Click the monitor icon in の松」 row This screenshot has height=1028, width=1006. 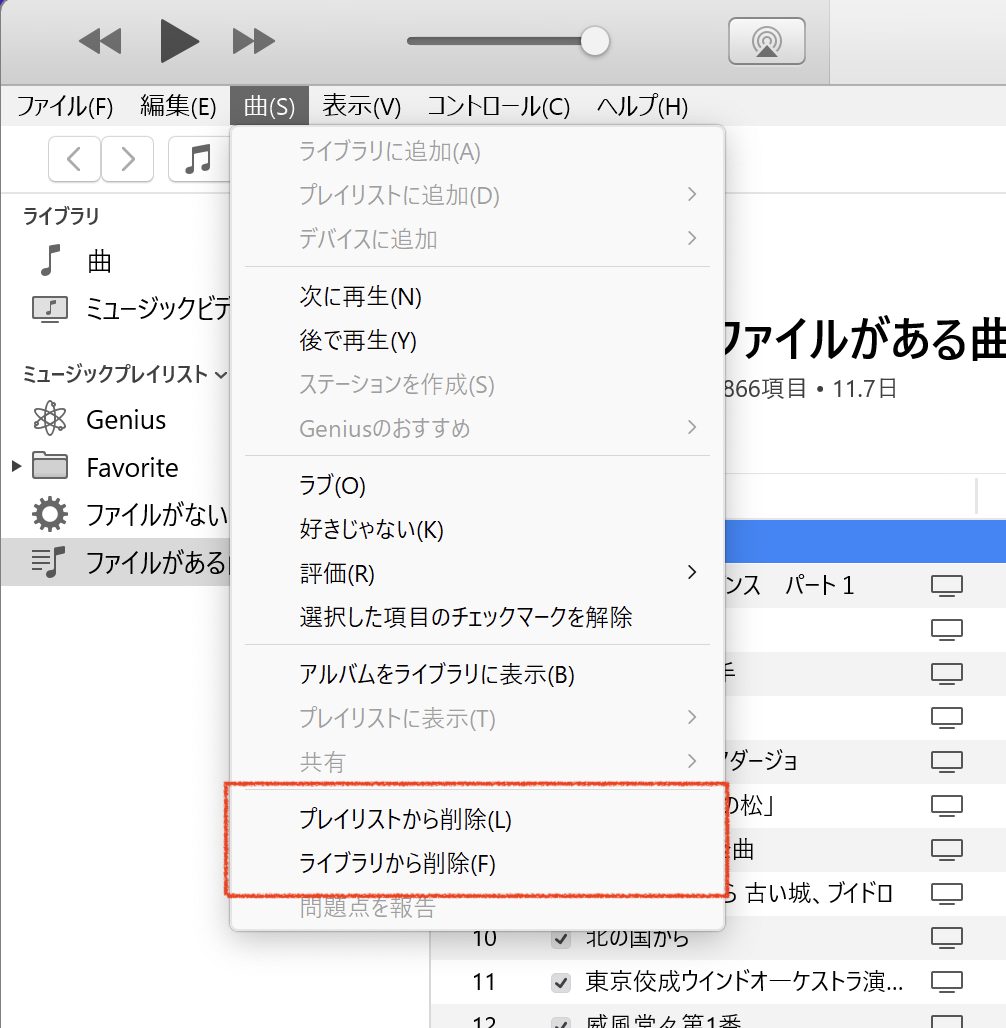(947, 805)
